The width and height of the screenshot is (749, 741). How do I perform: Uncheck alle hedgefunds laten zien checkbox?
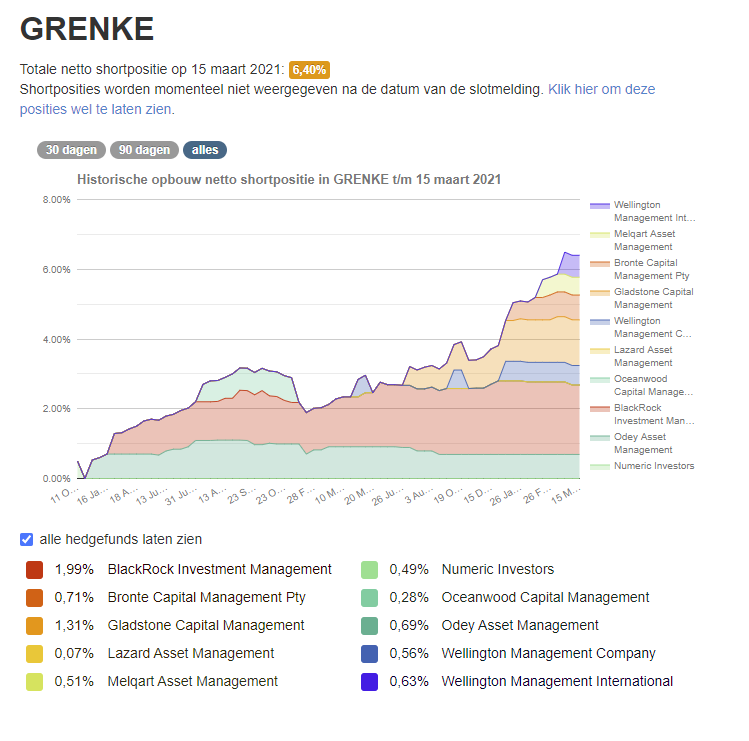point(27,539)
